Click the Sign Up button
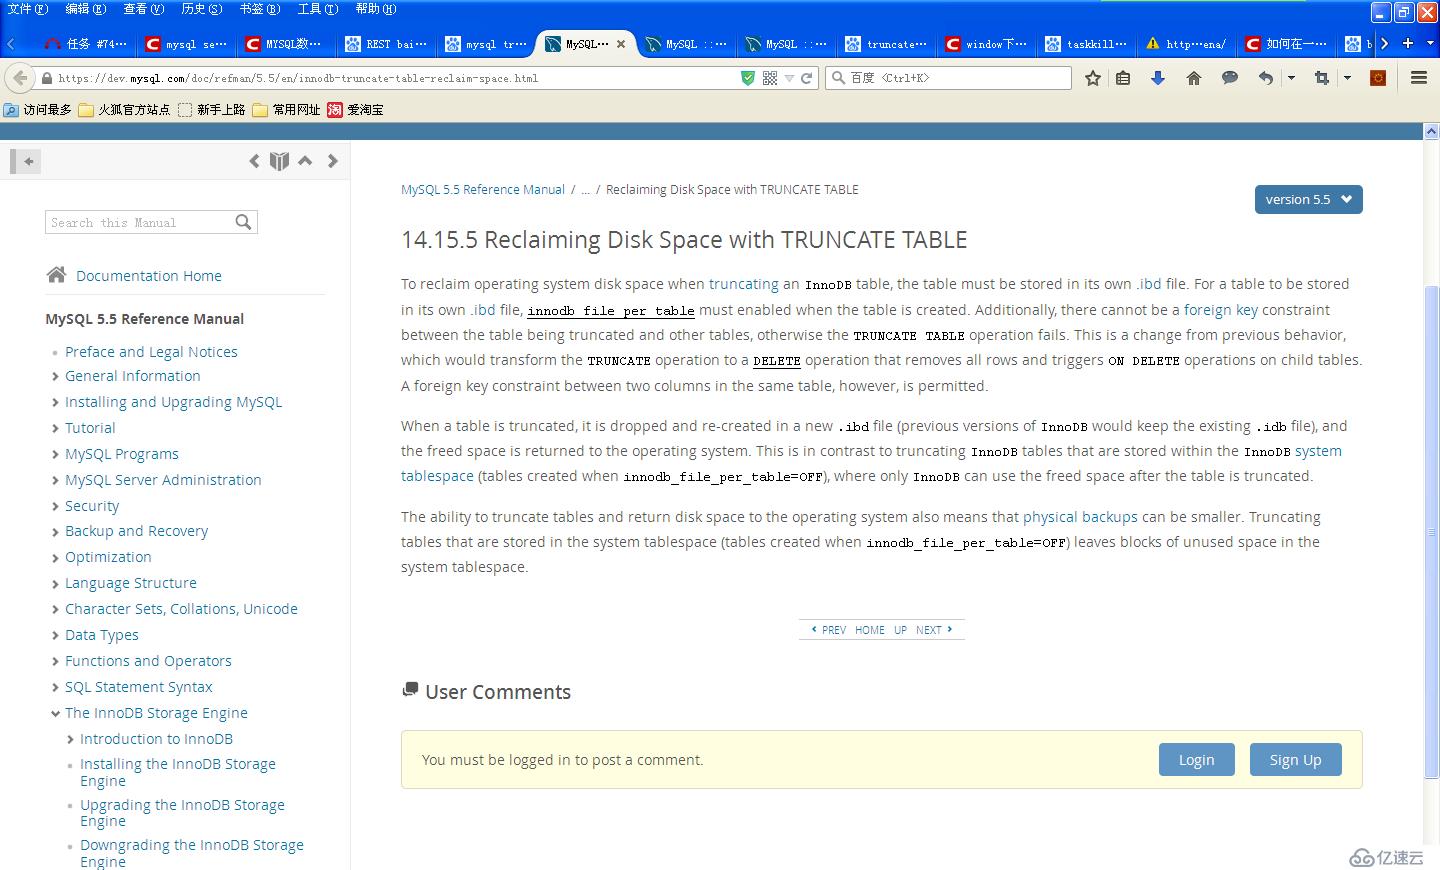The image size is (1440, 870). (x=1295, y=760)
